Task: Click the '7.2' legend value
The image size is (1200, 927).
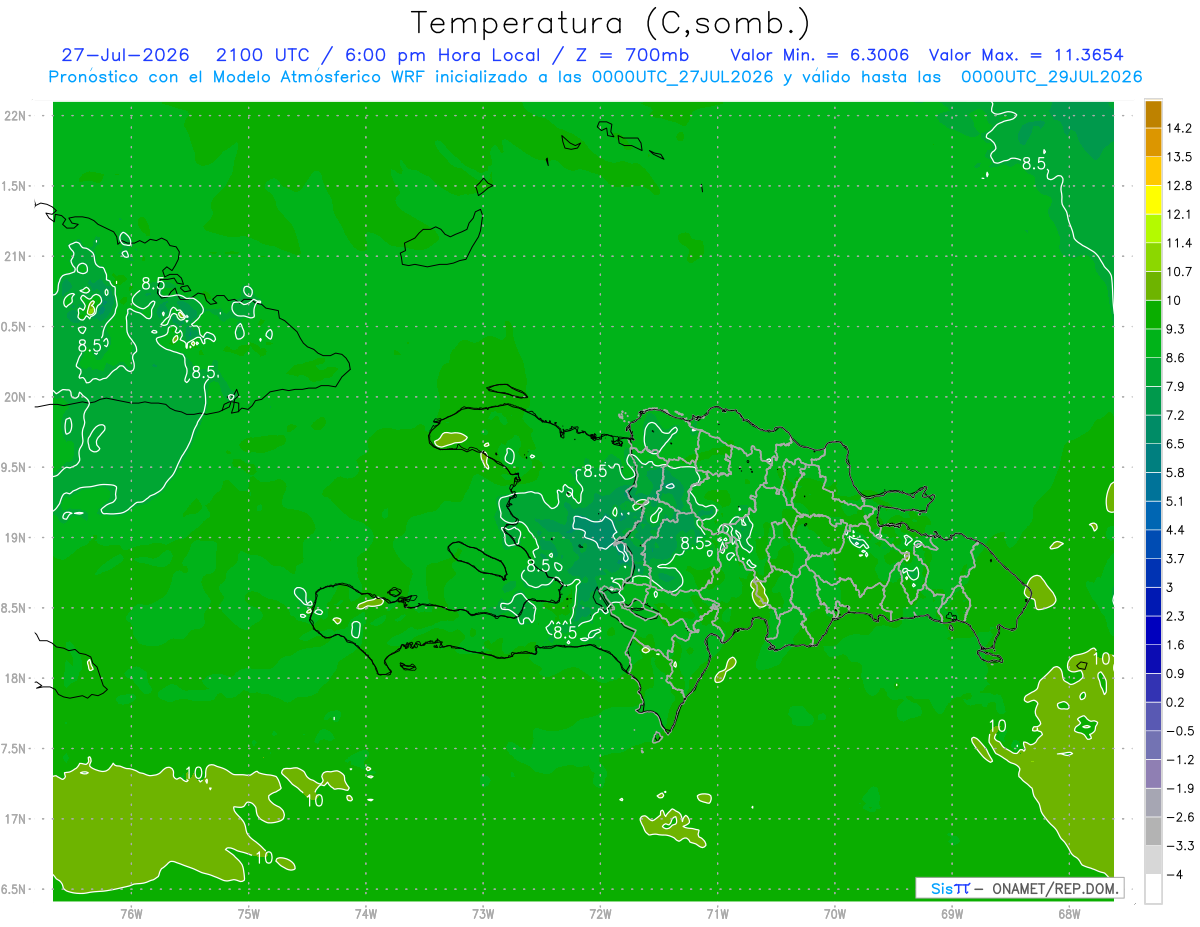Action: 1175,415
